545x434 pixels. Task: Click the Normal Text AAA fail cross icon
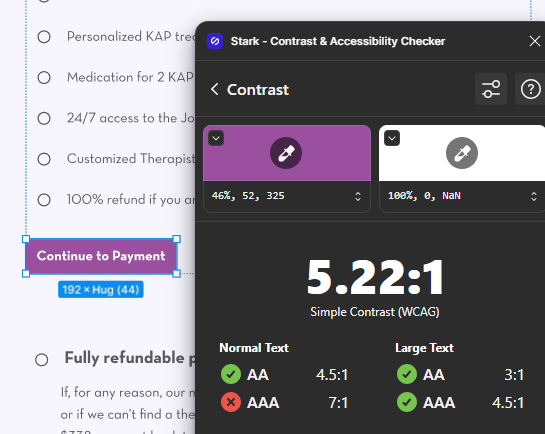point(231,402)
